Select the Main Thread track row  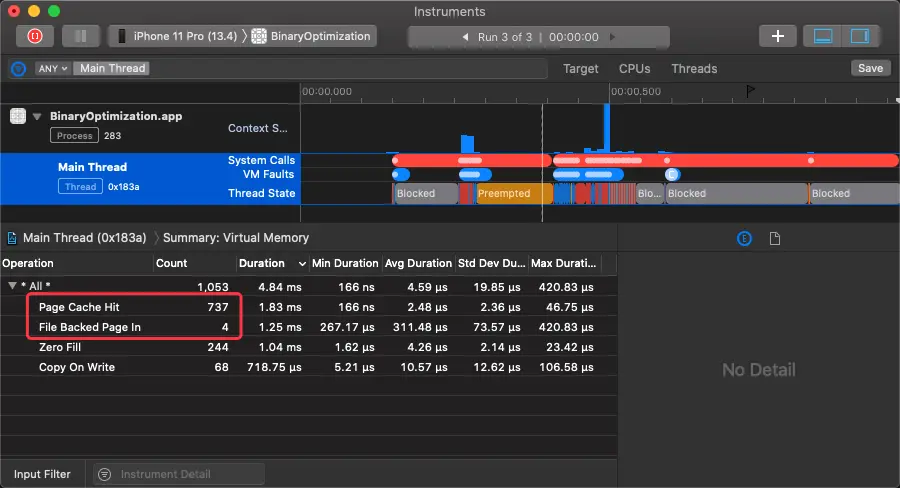(150, 179)
